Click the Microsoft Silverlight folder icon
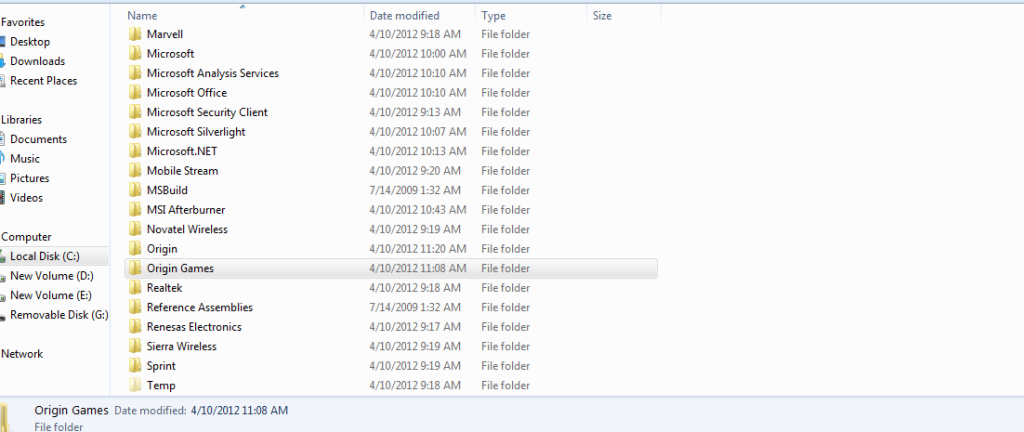This screenshot has height=432, width=1024. click(135, 132)
